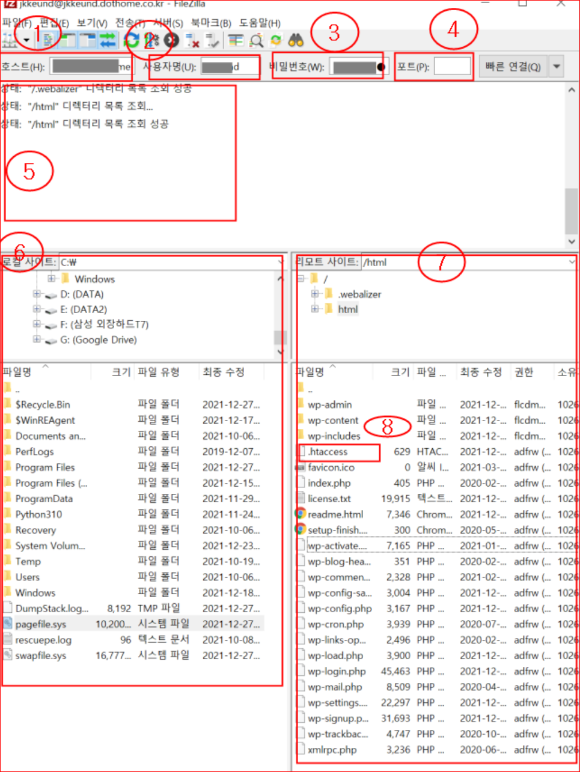
Task: Select the $Recycle.Bin folder icon
Action: pyautogui.click(x=7, y=404)
